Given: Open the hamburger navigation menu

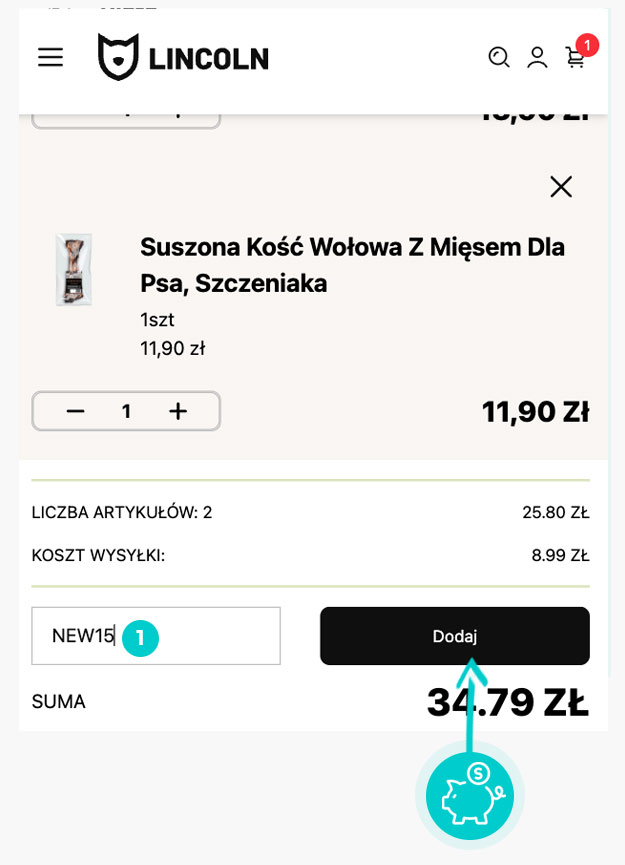Looking at the screenshot, I should [x=50, y=57].
